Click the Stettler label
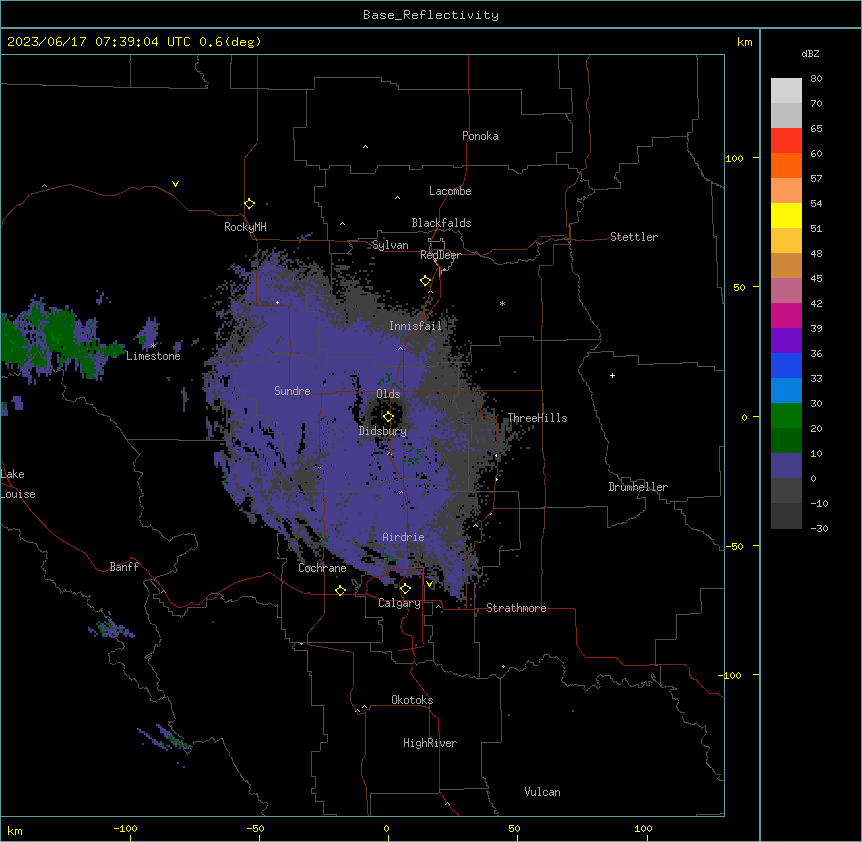The height and width of the screenshot is (842, 862). pyautogui.click(x=634, y=237)
